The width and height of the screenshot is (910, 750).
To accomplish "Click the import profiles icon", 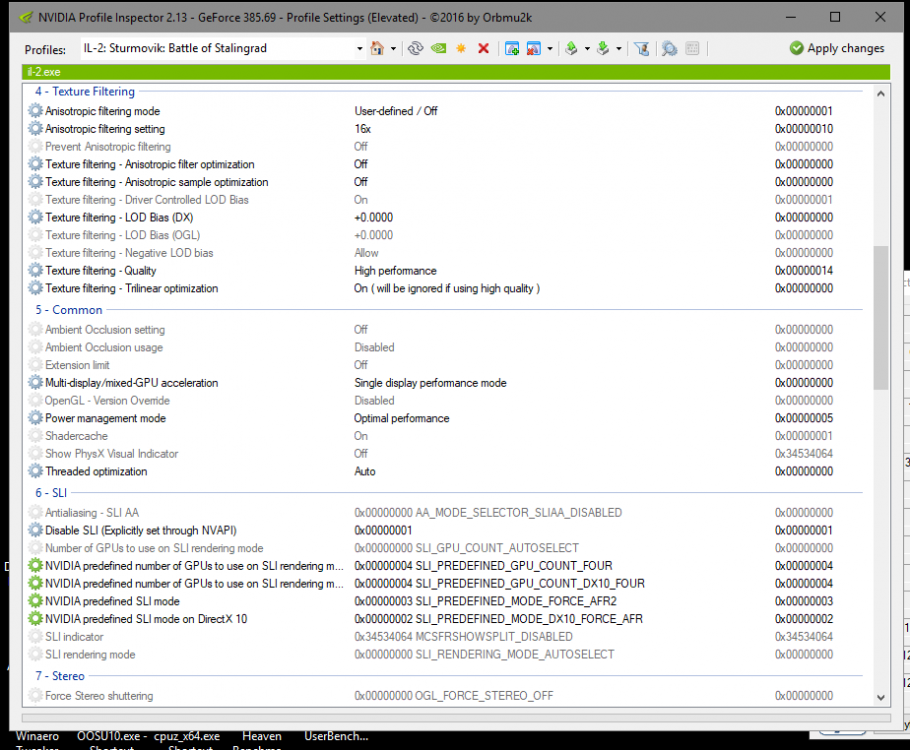I will 603,48.
